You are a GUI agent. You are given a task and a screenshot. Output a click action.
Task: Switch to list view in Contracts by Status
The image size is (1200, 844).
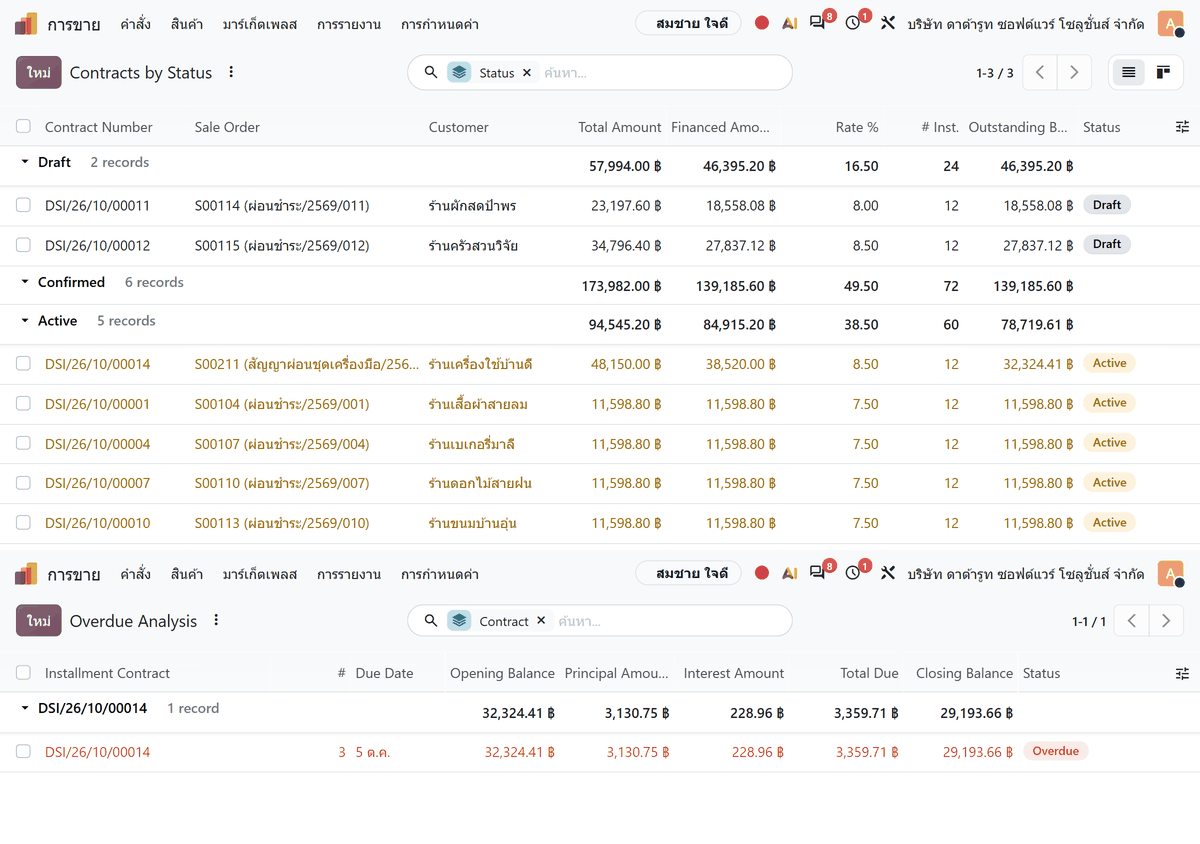pyautogui.click(x=1129, y=72)
